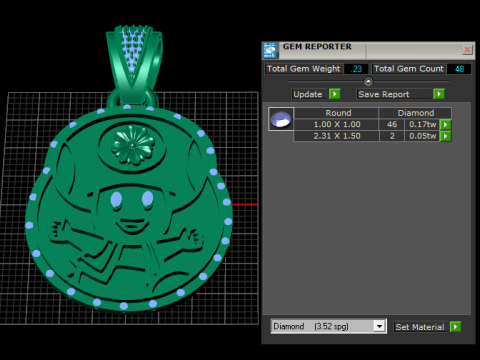Click the Total Gem Weight value .23
This screenshot has height=360, width=480.
356,69
